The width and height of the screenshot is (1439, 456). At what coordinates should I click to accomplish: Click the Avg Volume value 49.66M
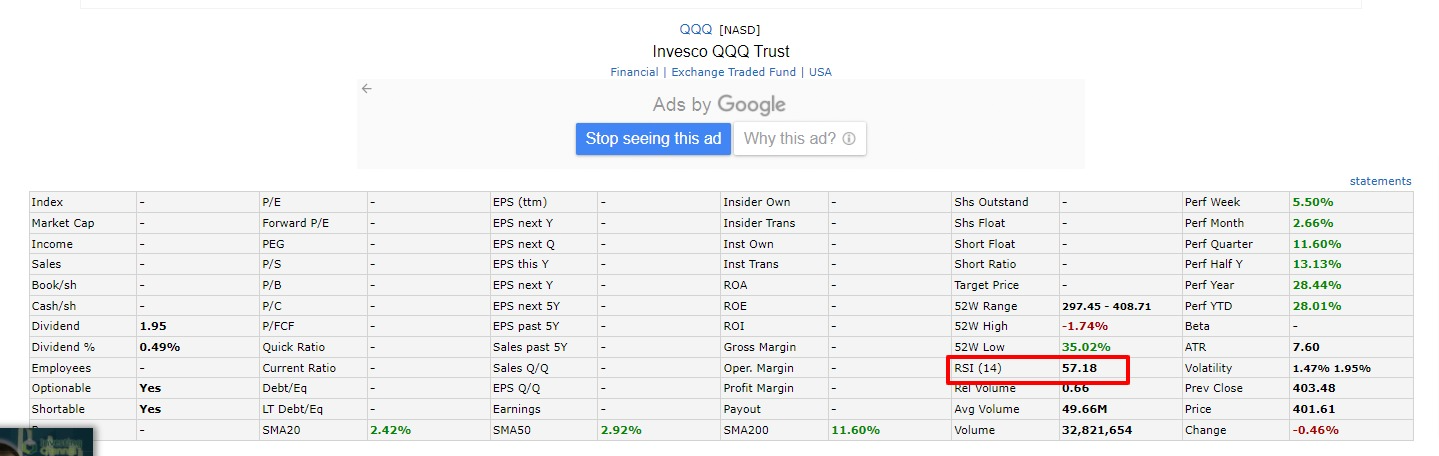click(1085, 409)
